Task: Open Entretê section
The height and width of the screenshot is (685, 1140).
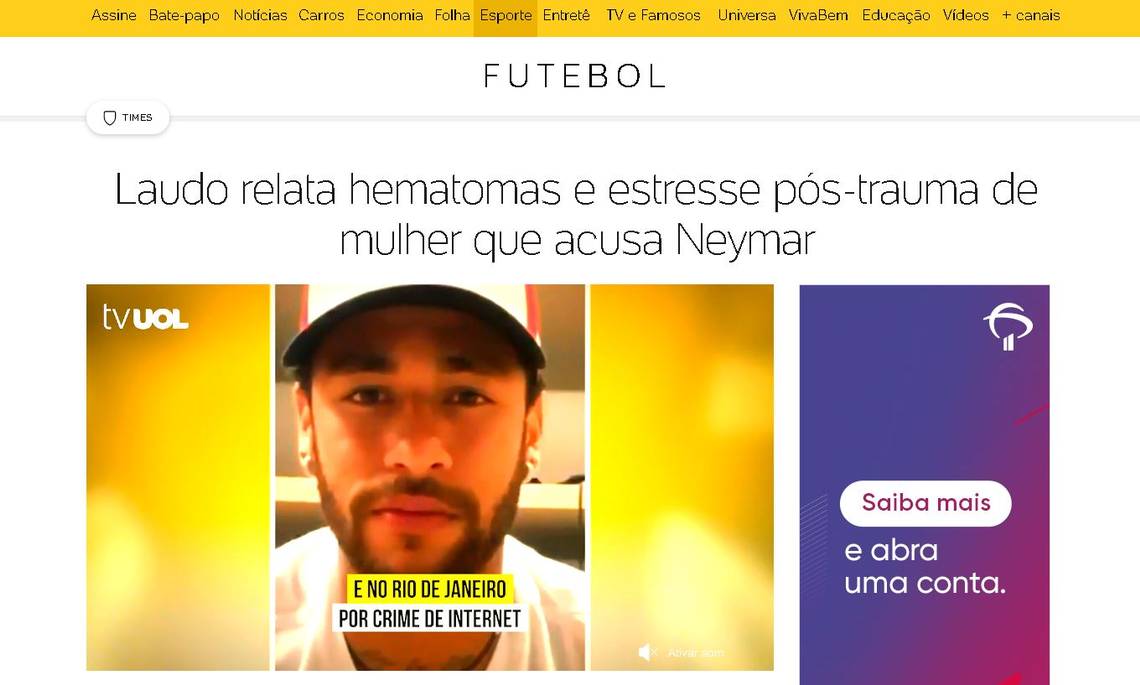Action: [x=566, y=15]
